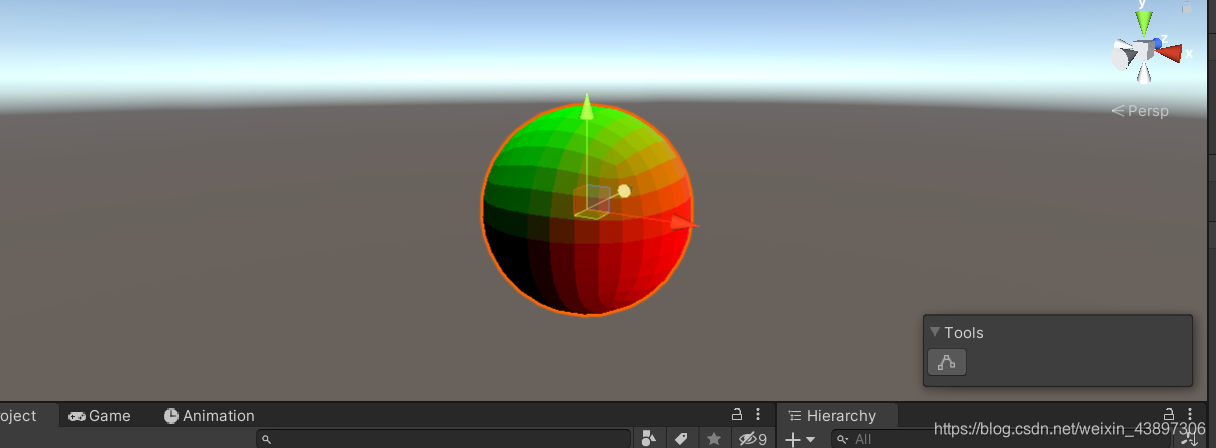Open the Game tab
Screen dimensions: 1216x448
point(99,416)
